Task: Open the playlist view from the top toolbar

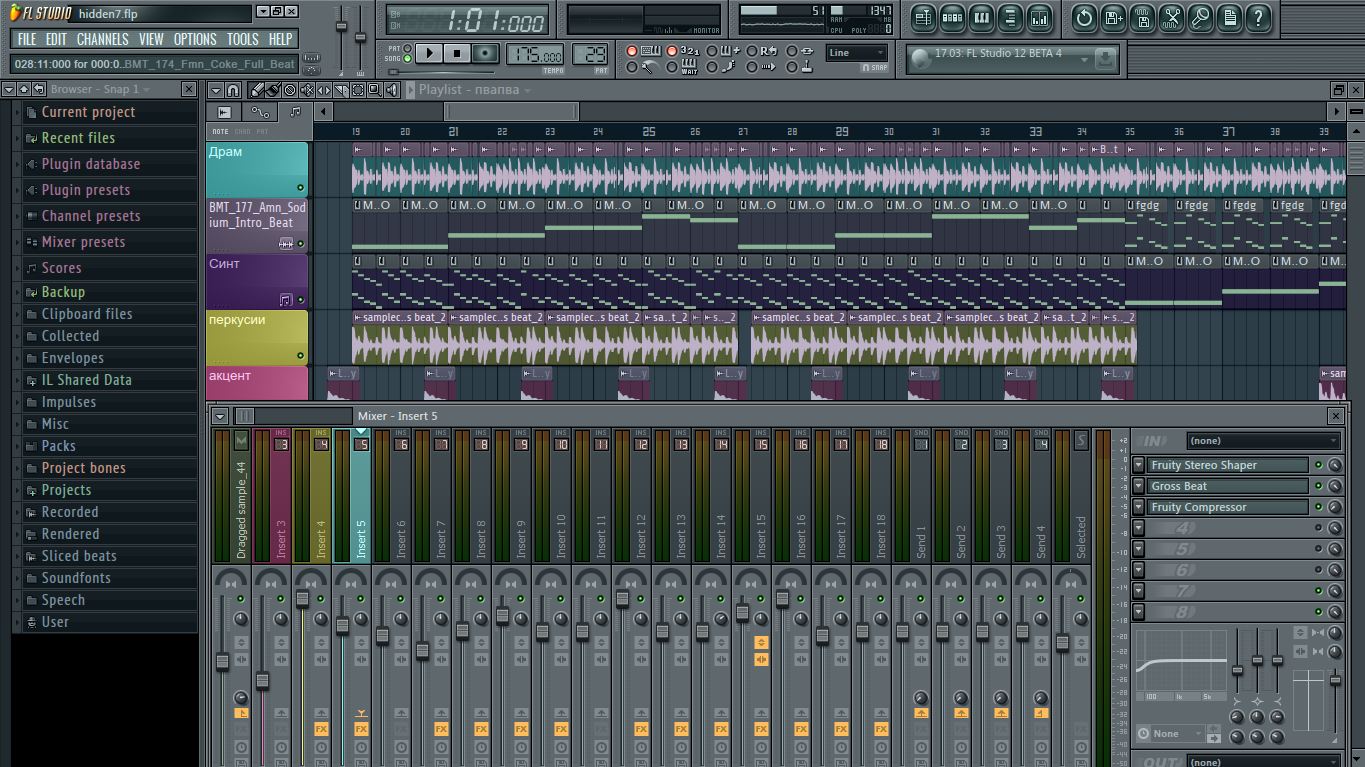Action: (x=923, y=18)
